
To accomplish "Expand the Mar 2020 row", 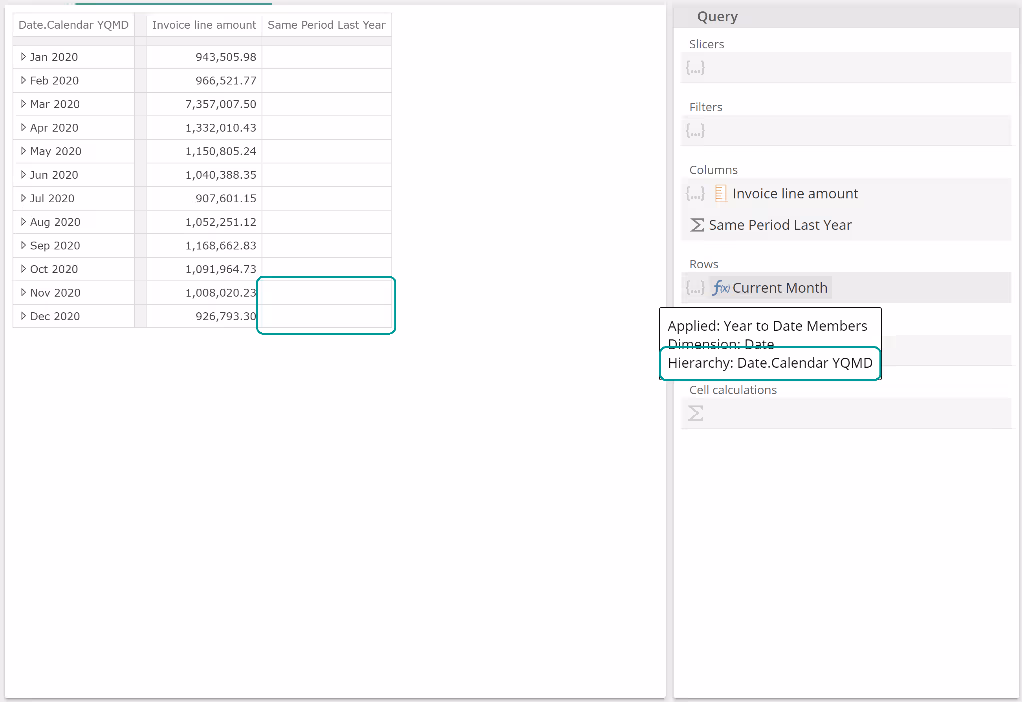I will pos(23,104).
